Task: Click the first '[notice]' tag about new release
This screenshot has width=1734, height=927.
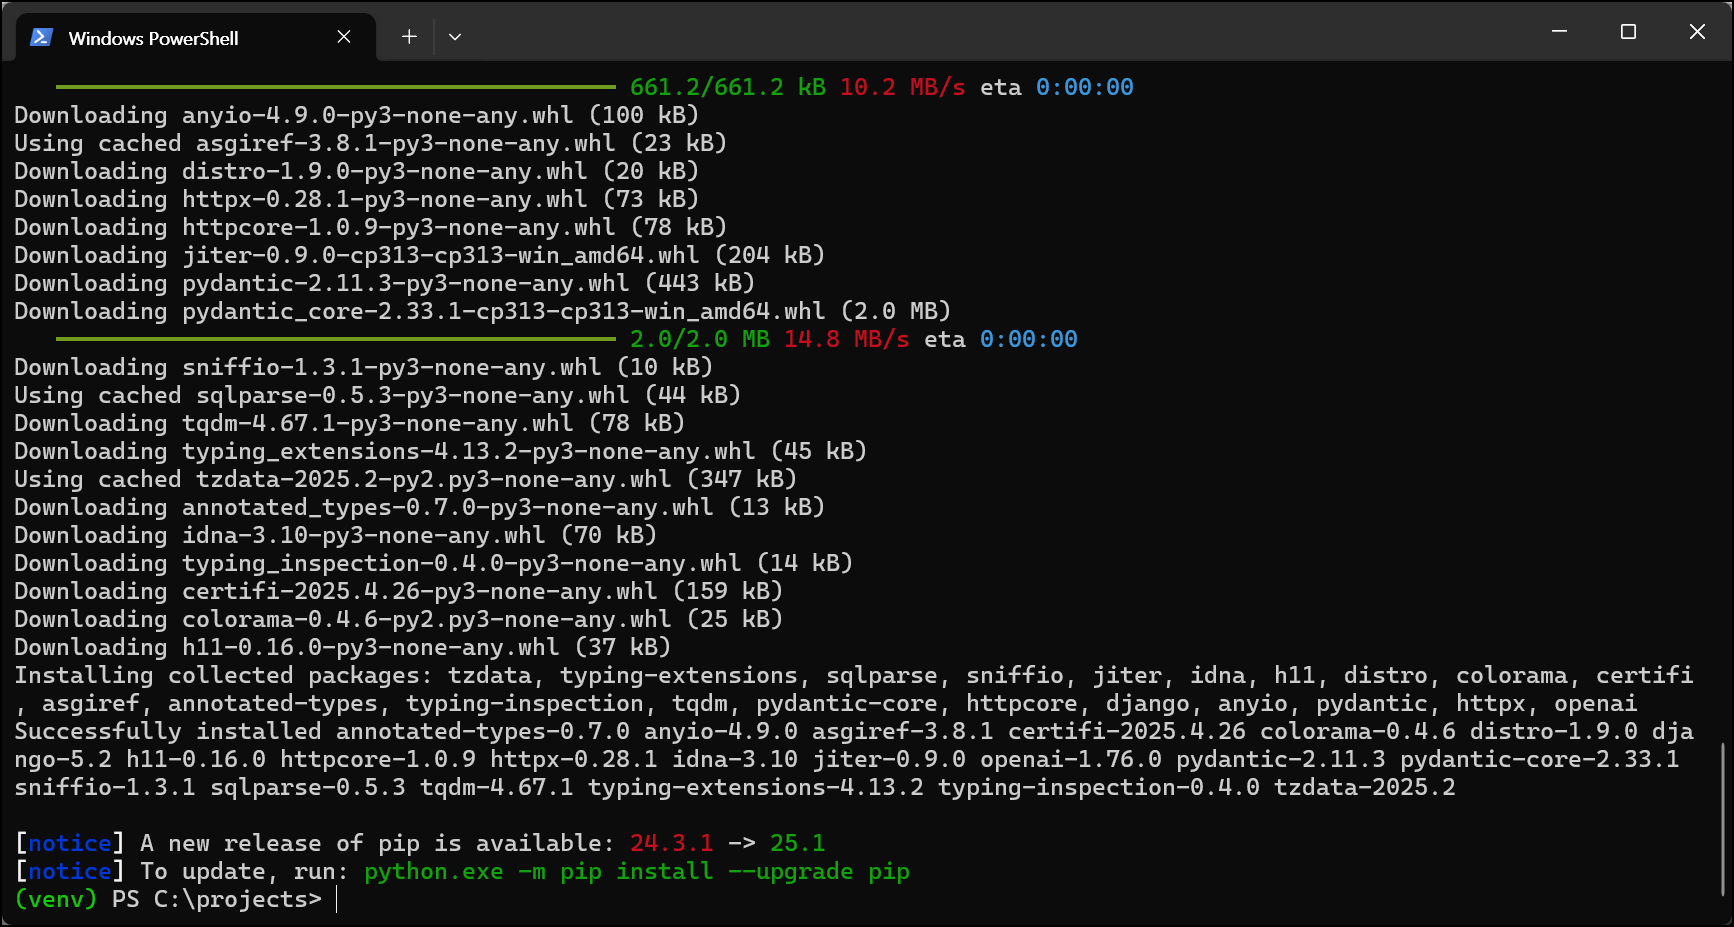Action: (x=70, y=843)
